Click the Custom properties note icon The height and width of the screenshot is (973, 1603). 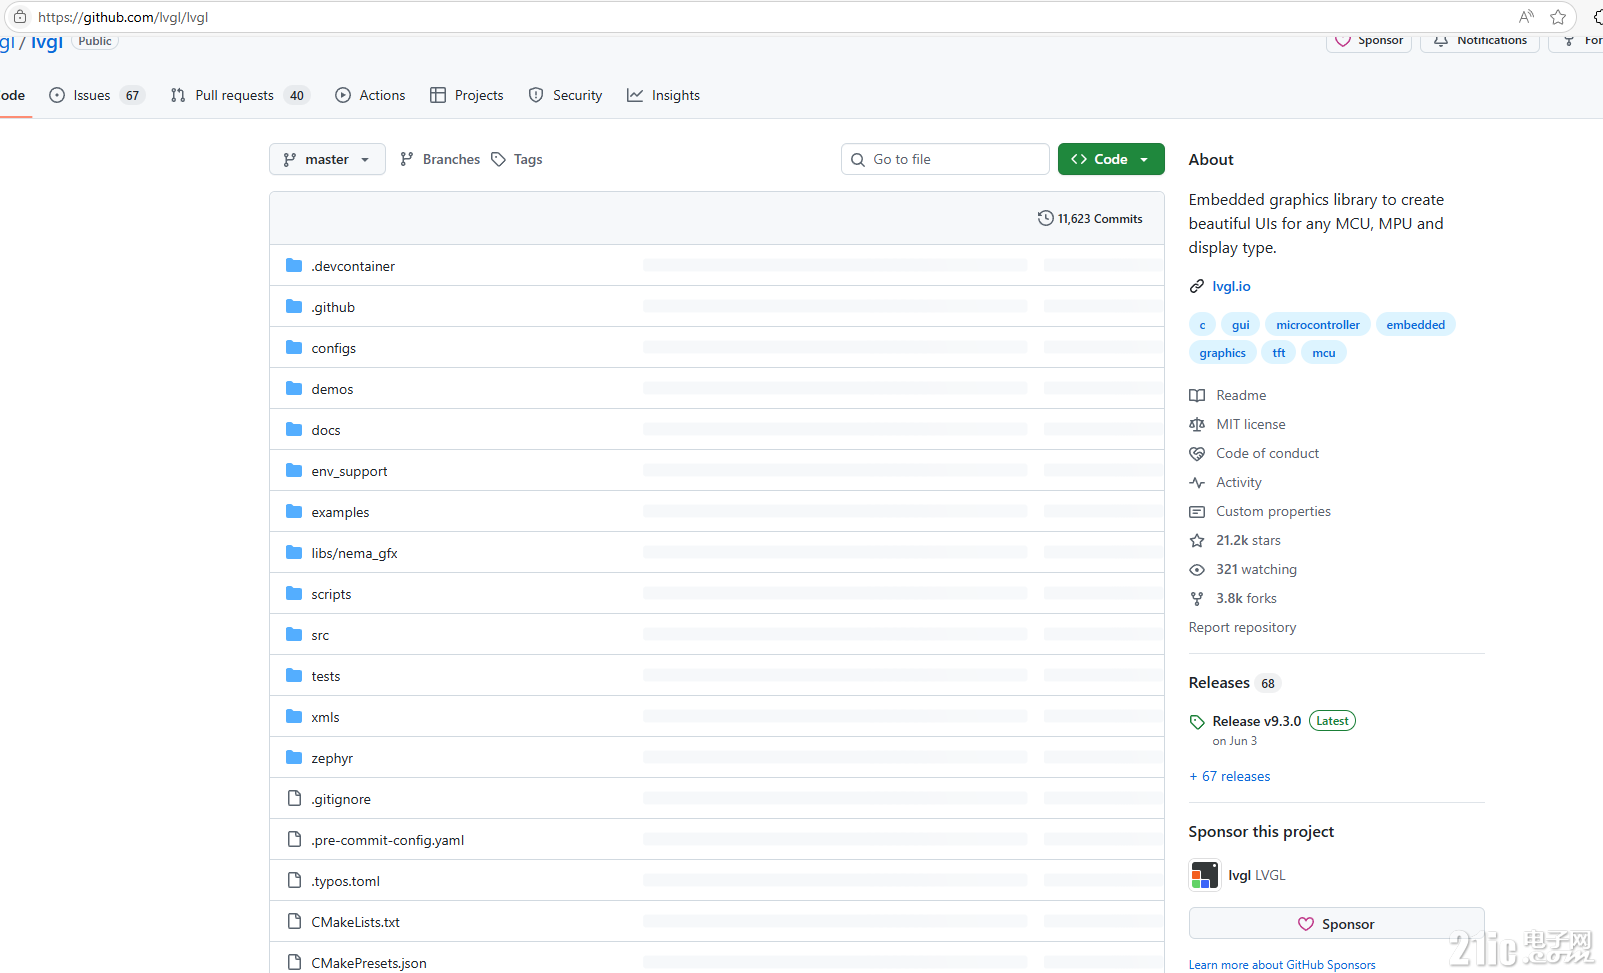[x=1197, y=511]
